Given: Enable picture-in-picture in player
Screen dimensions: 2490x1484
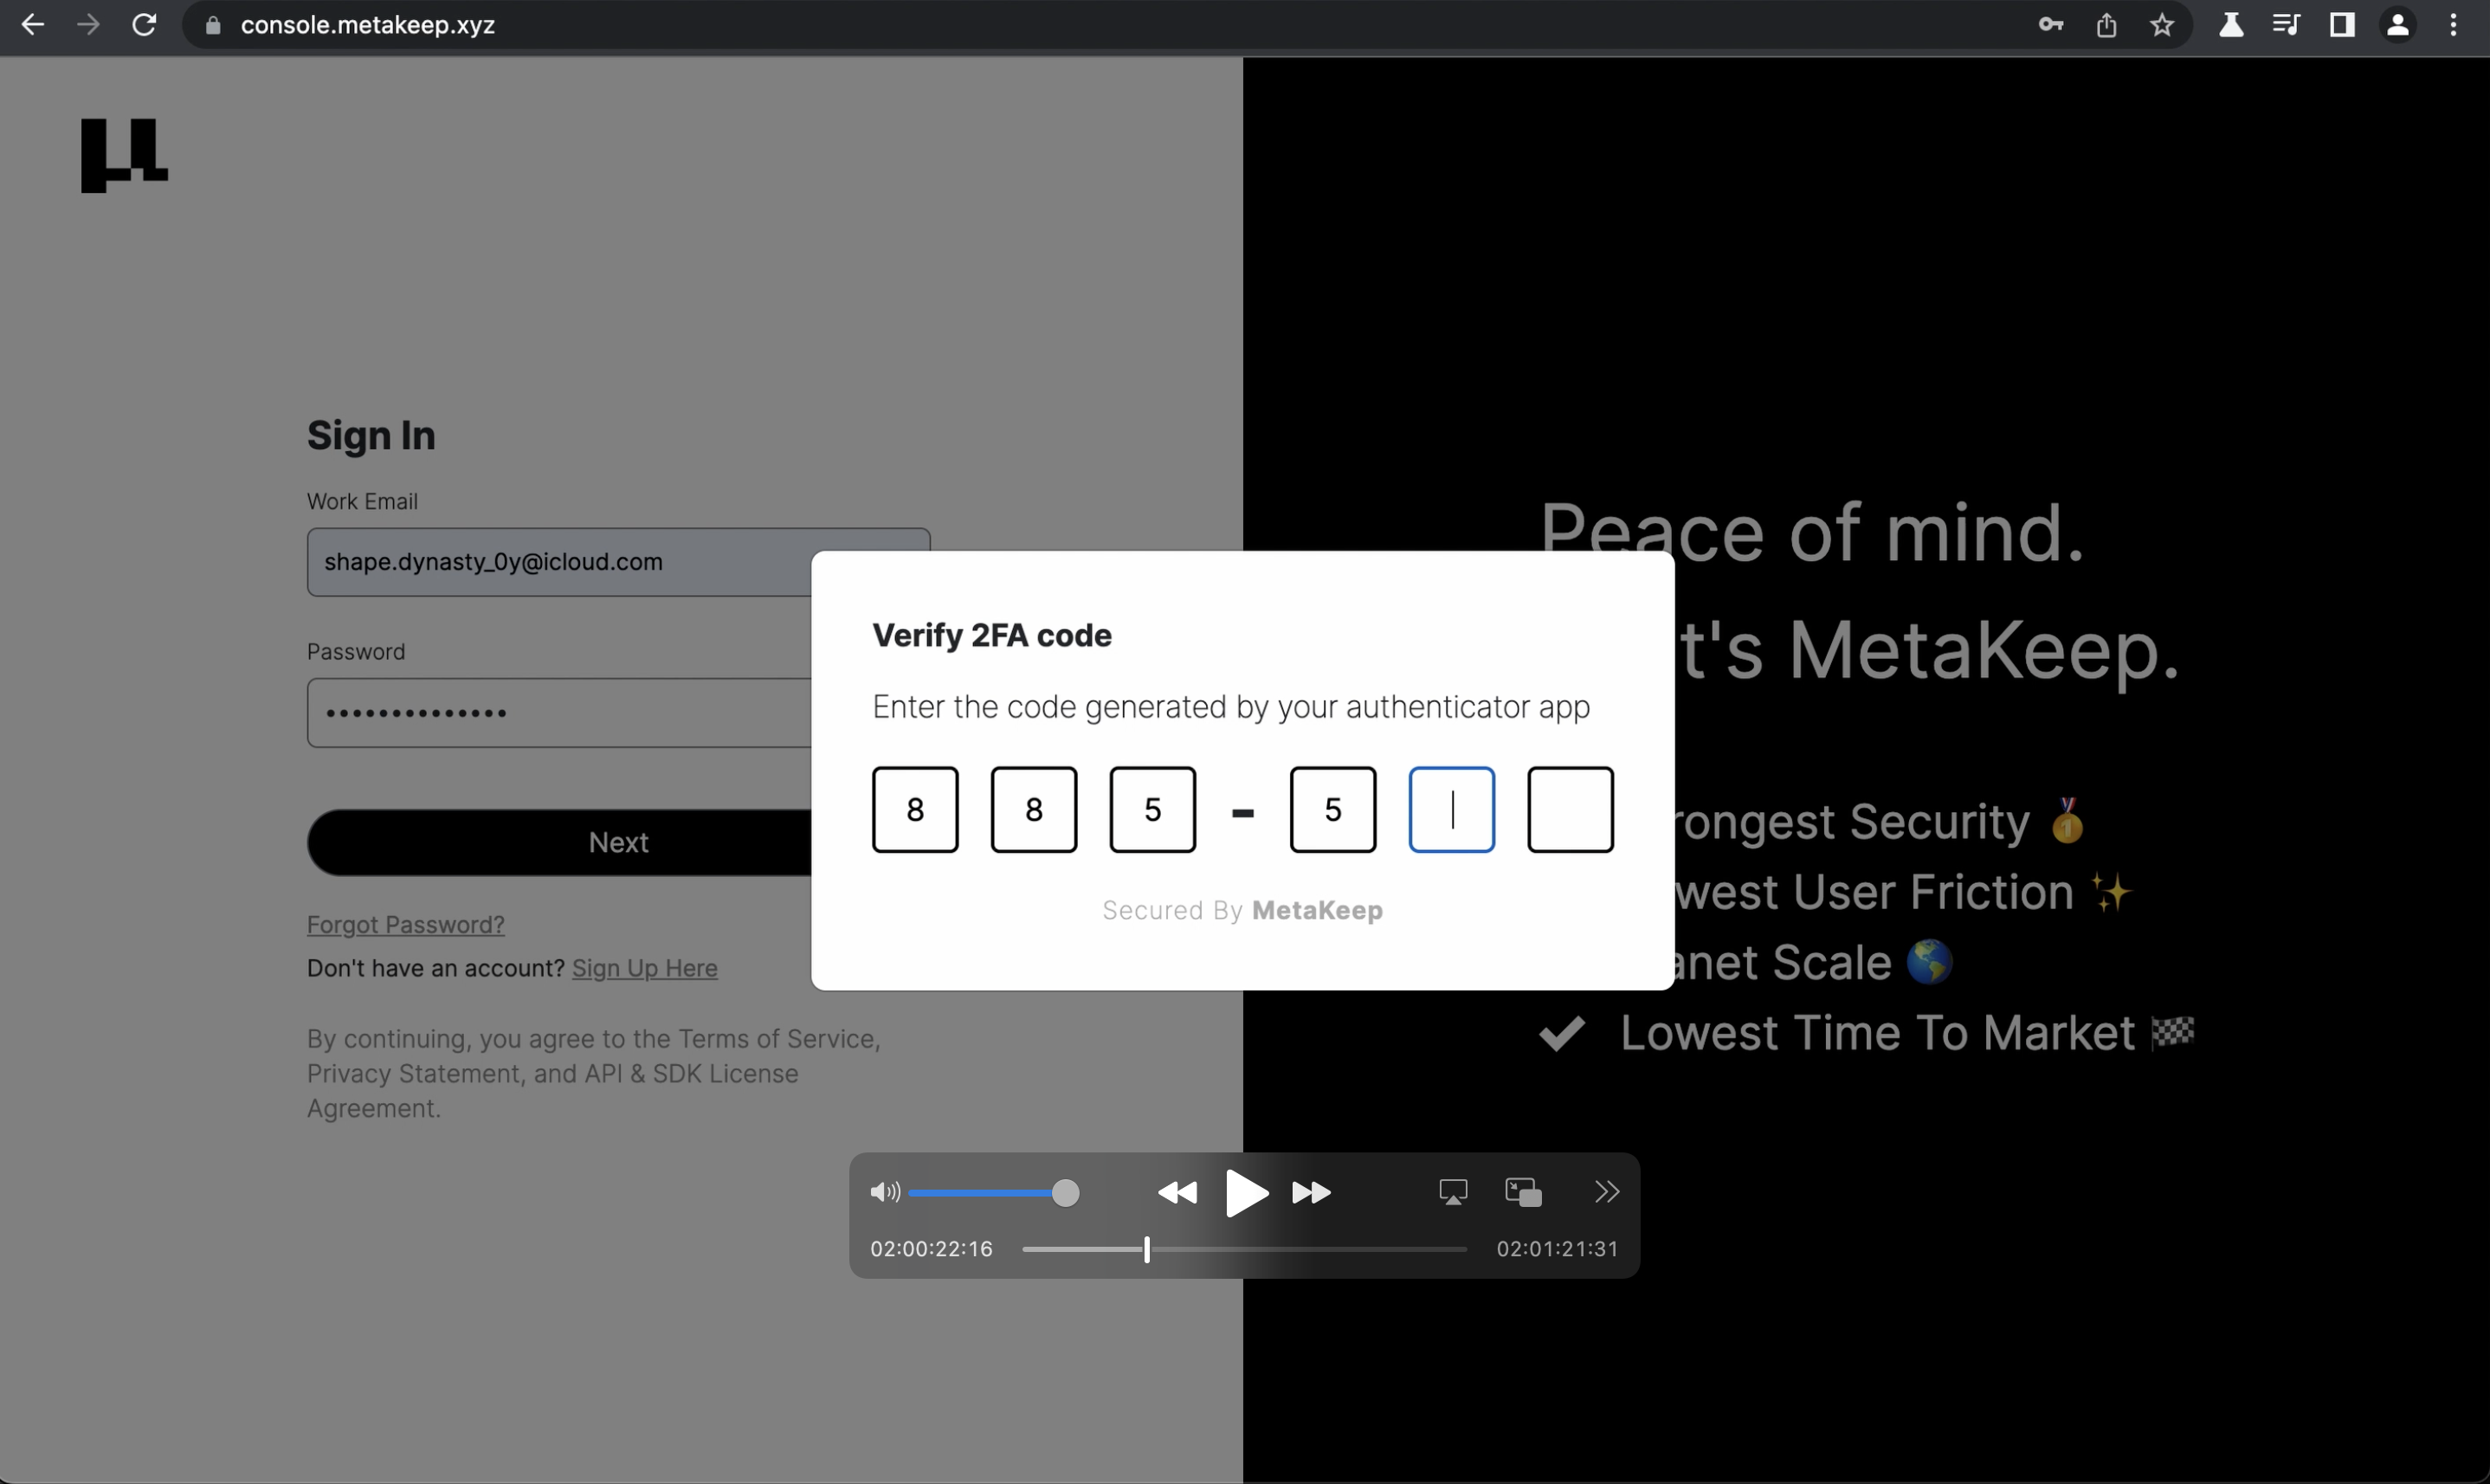Looking at the screenshot, I should tap(1523, 1192).
